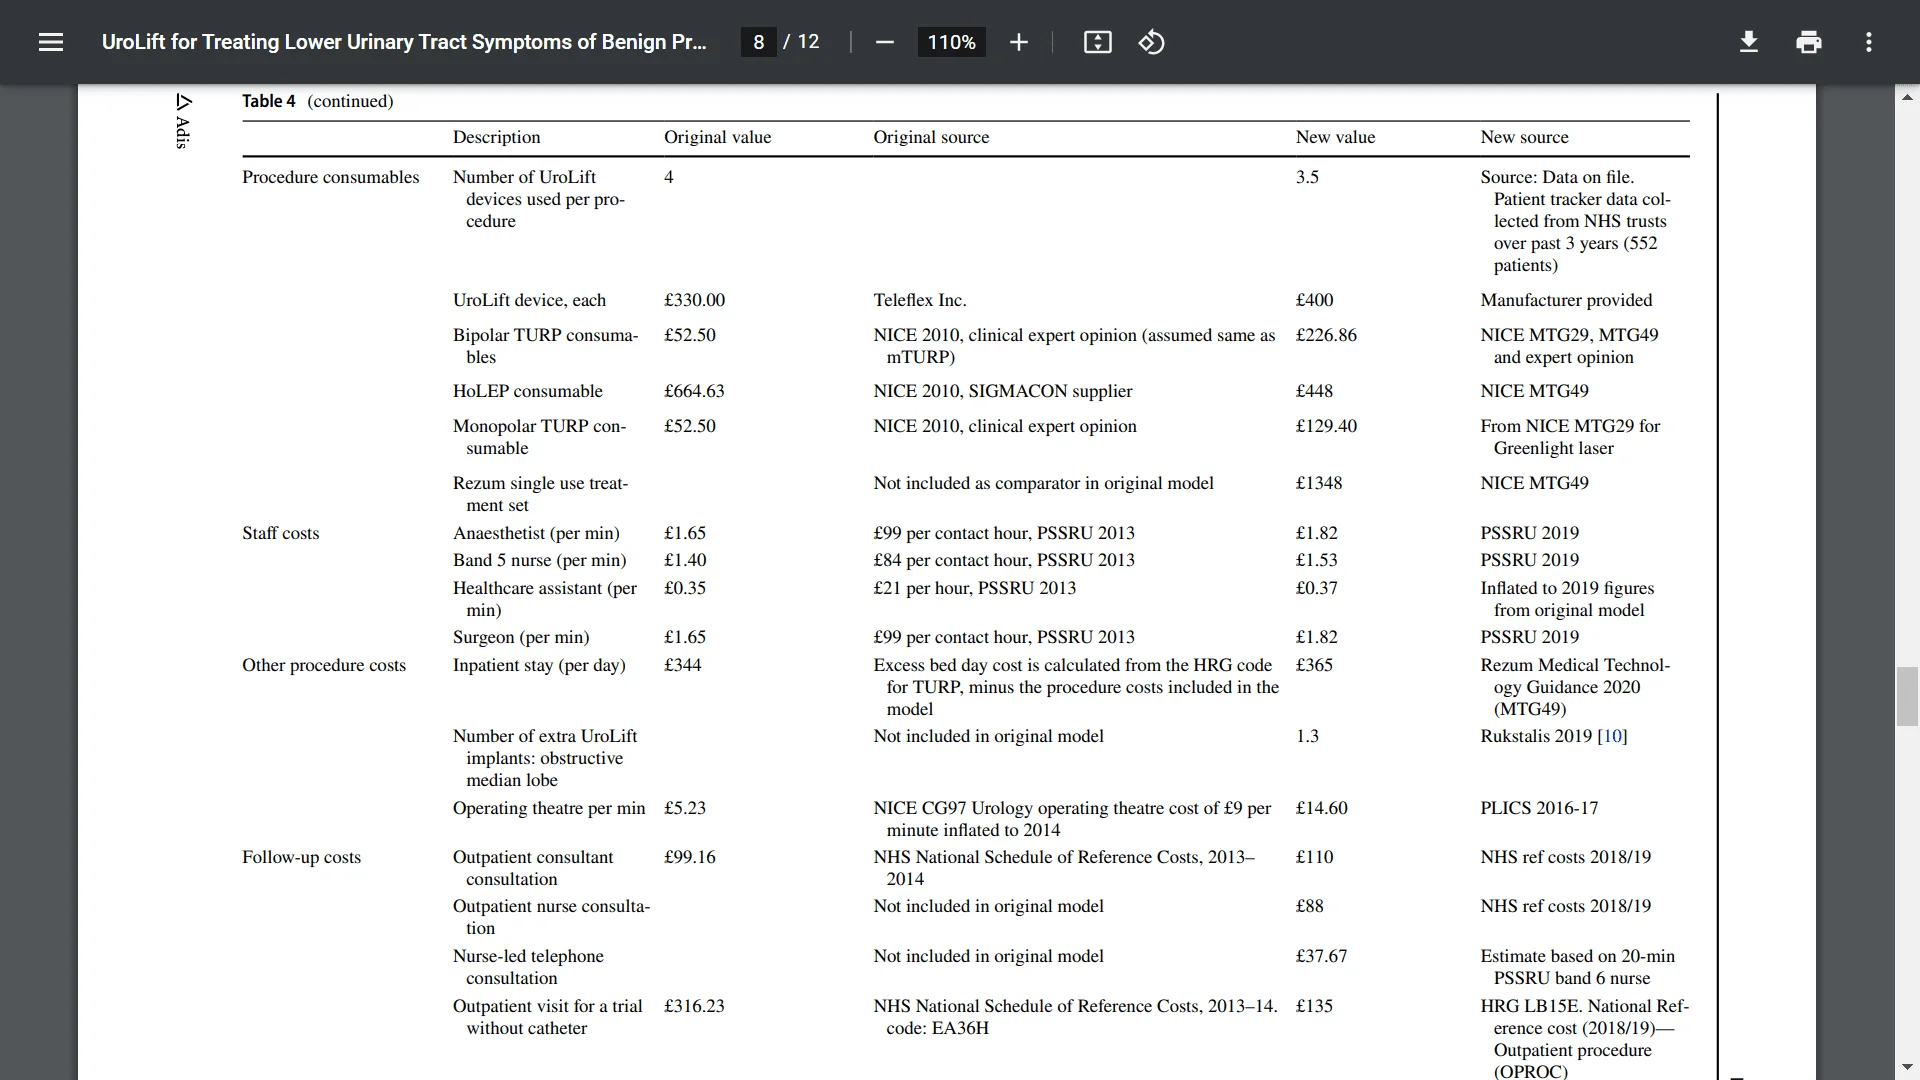Click the £37.67 telephone consultation value

point(1322,956)
